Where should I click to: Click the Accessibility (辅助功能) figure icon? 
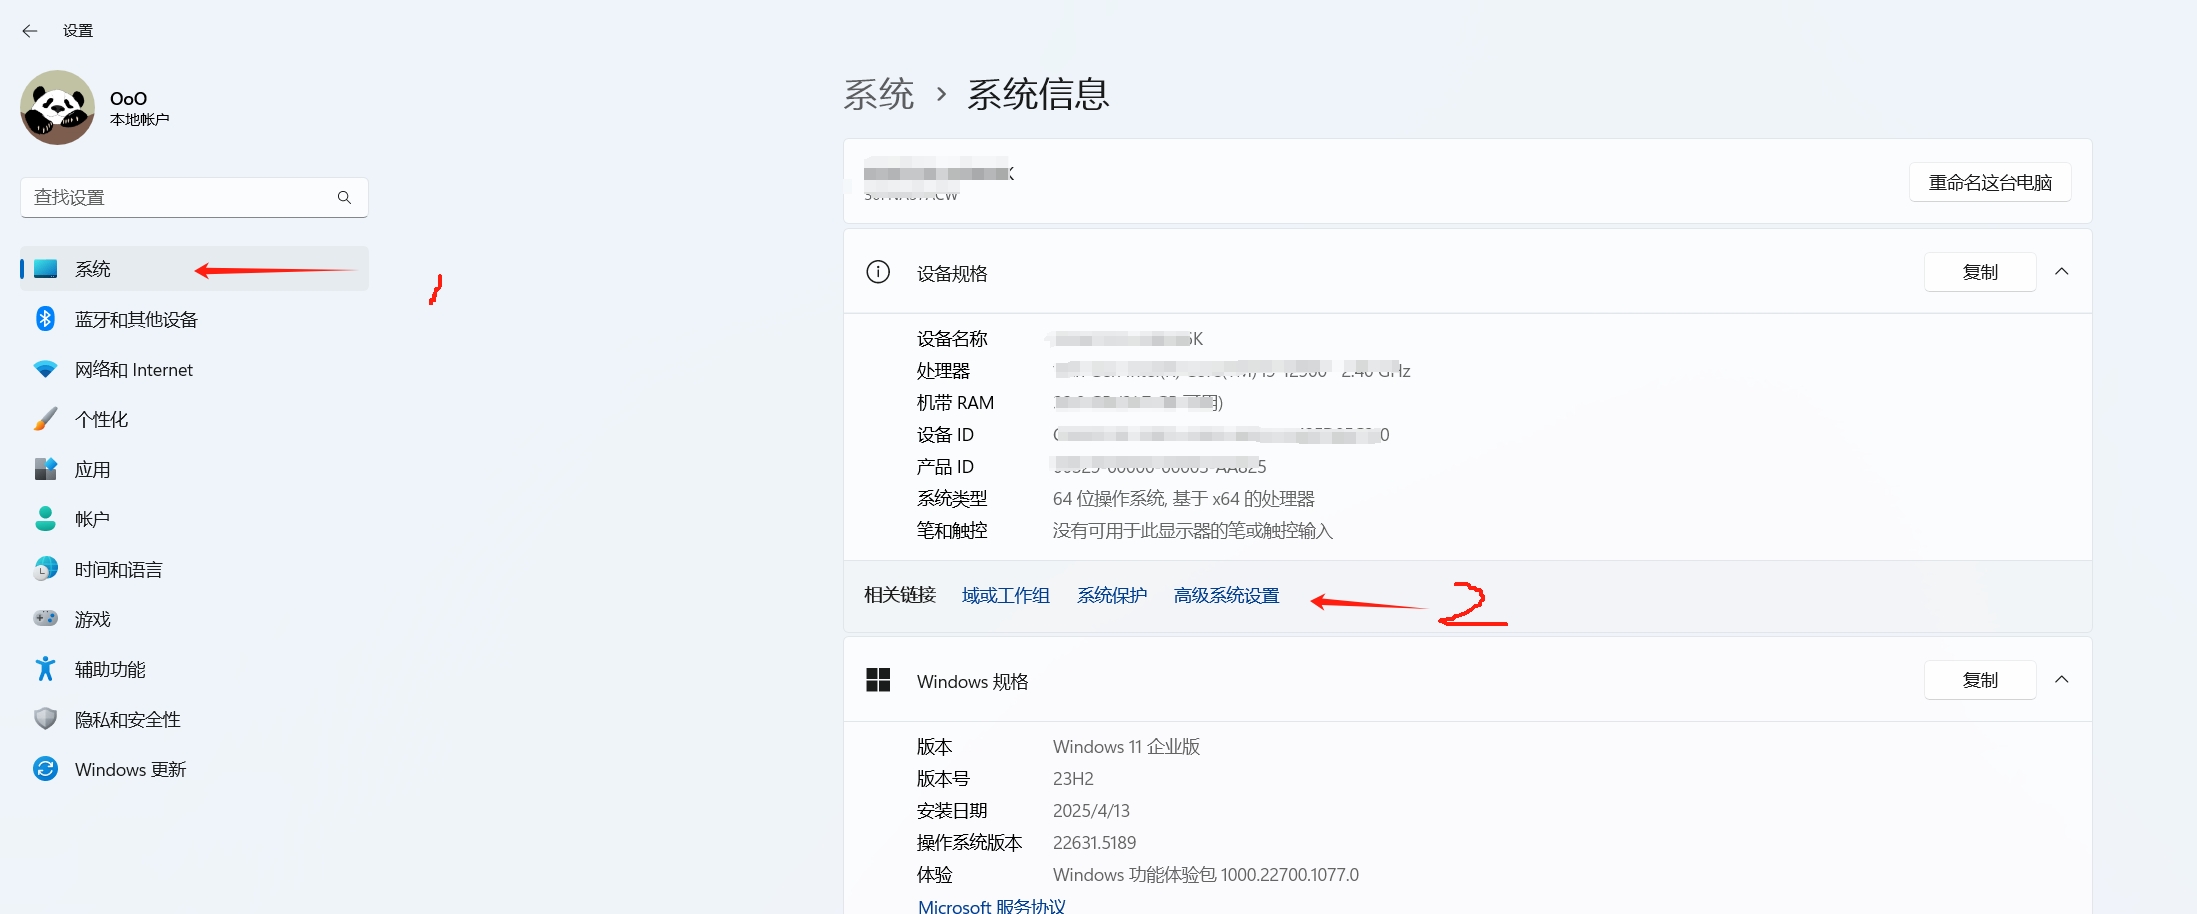click(45, 669)
